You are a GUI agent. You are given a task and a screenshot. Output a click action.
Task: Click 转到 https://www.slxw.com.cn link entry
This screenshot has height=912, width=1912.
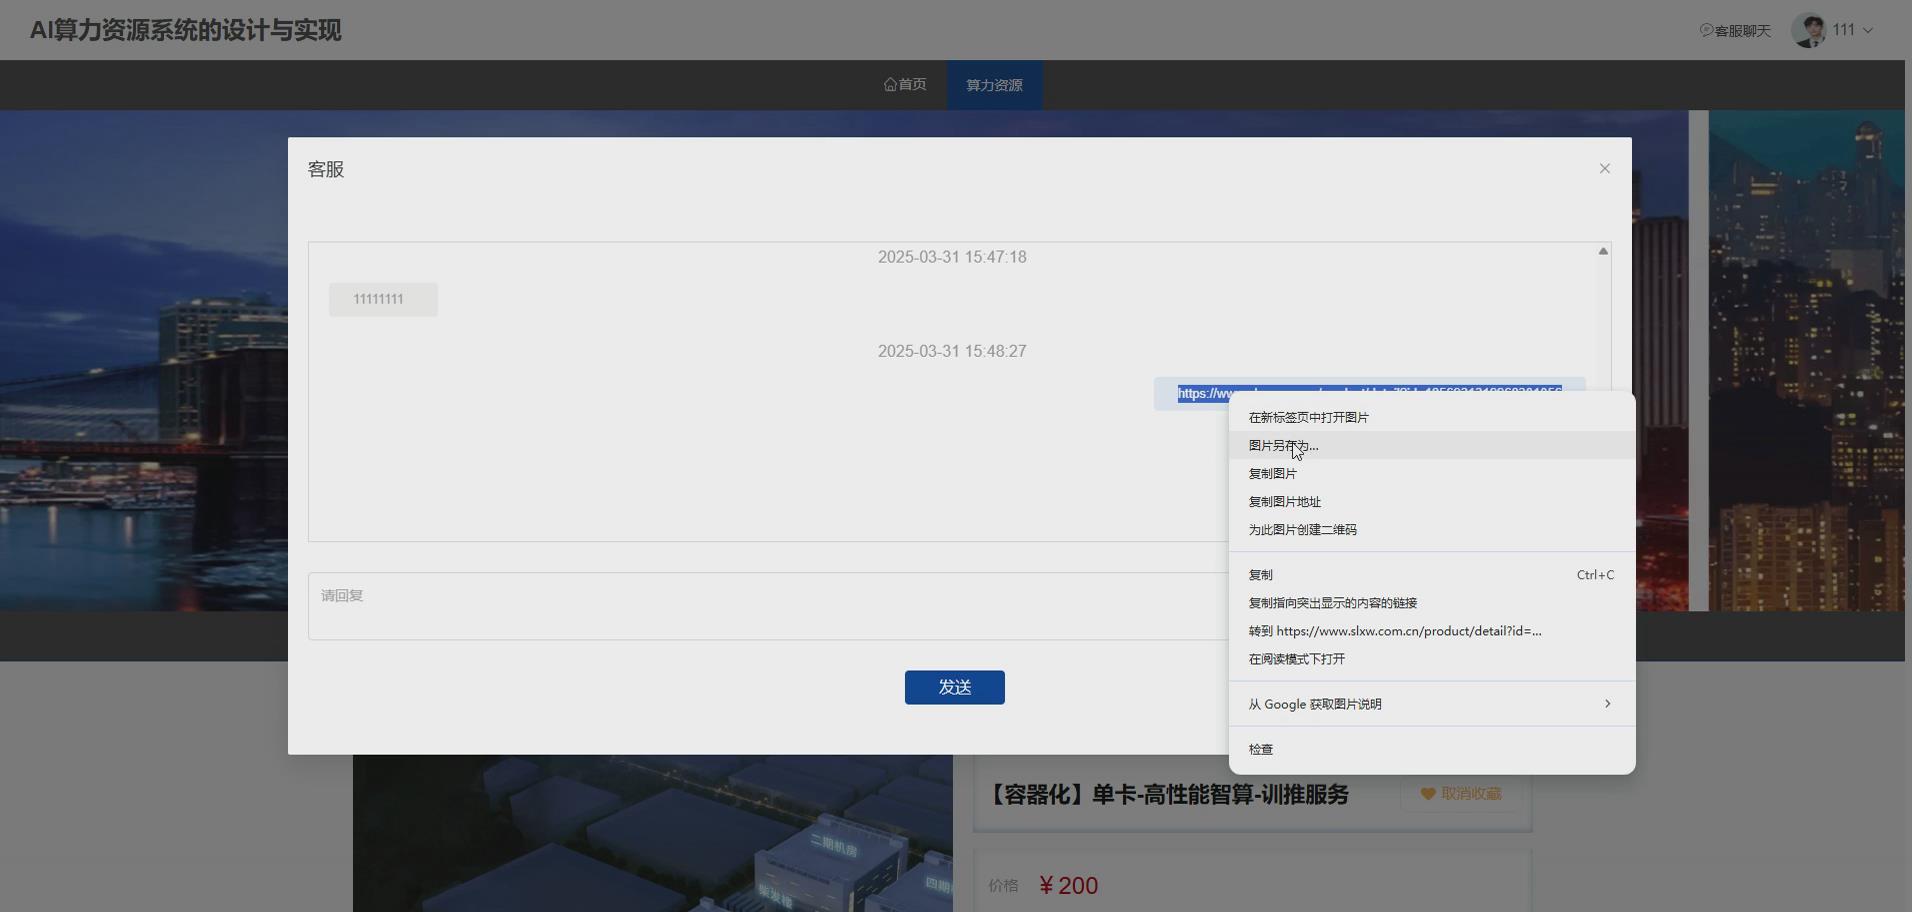coord(1394,631)
